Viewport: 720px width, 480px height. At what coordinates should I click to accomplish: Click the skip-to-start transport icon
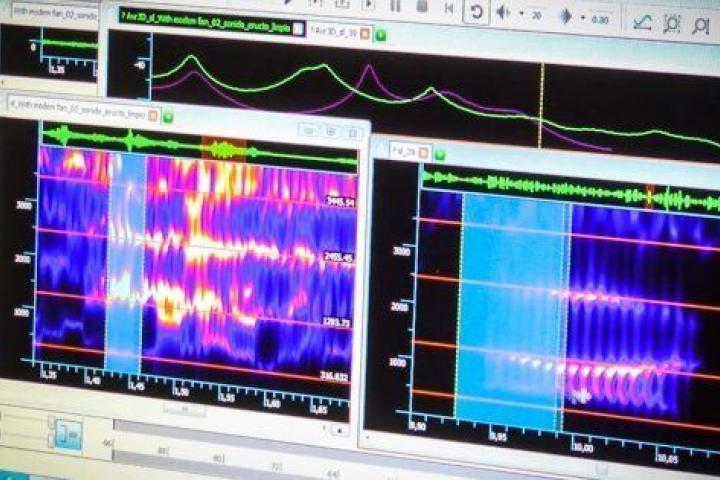pyautogui.click(x=449, y=10)
